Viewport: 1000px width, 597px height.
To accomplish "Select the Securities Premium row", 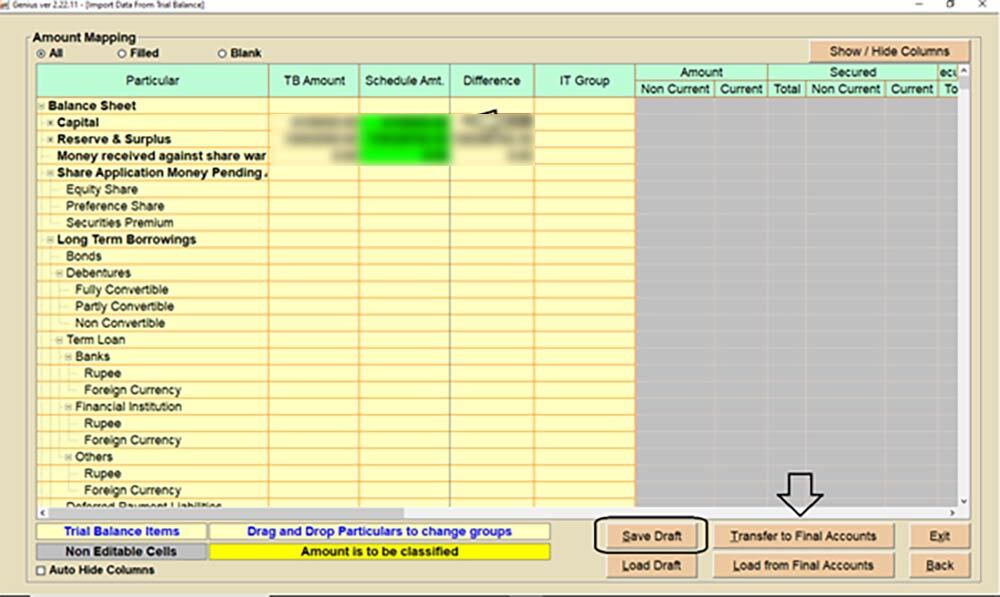I will click(x=119, y=223).
